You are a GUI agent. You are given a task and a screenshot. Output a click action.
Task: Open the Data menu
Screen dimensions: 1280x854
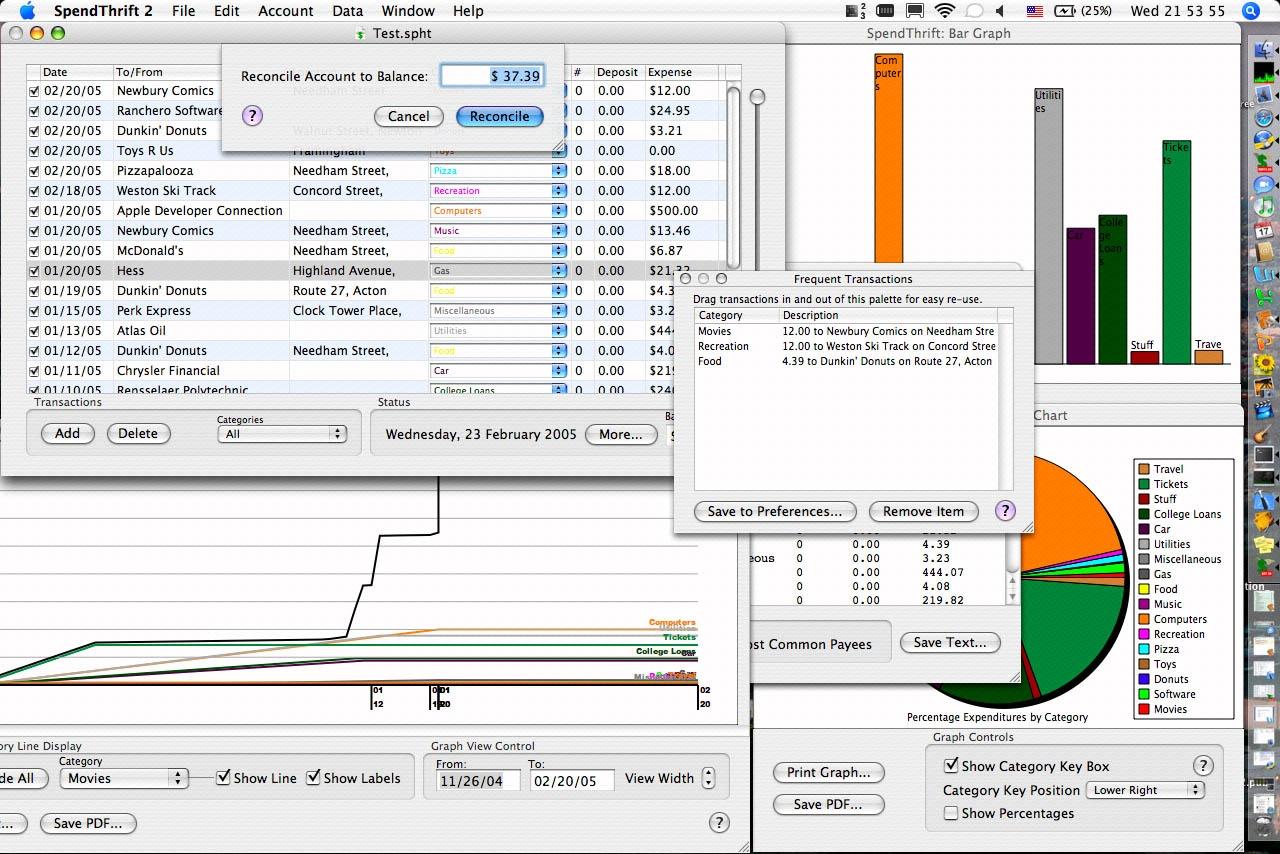[x=348, y=11]
